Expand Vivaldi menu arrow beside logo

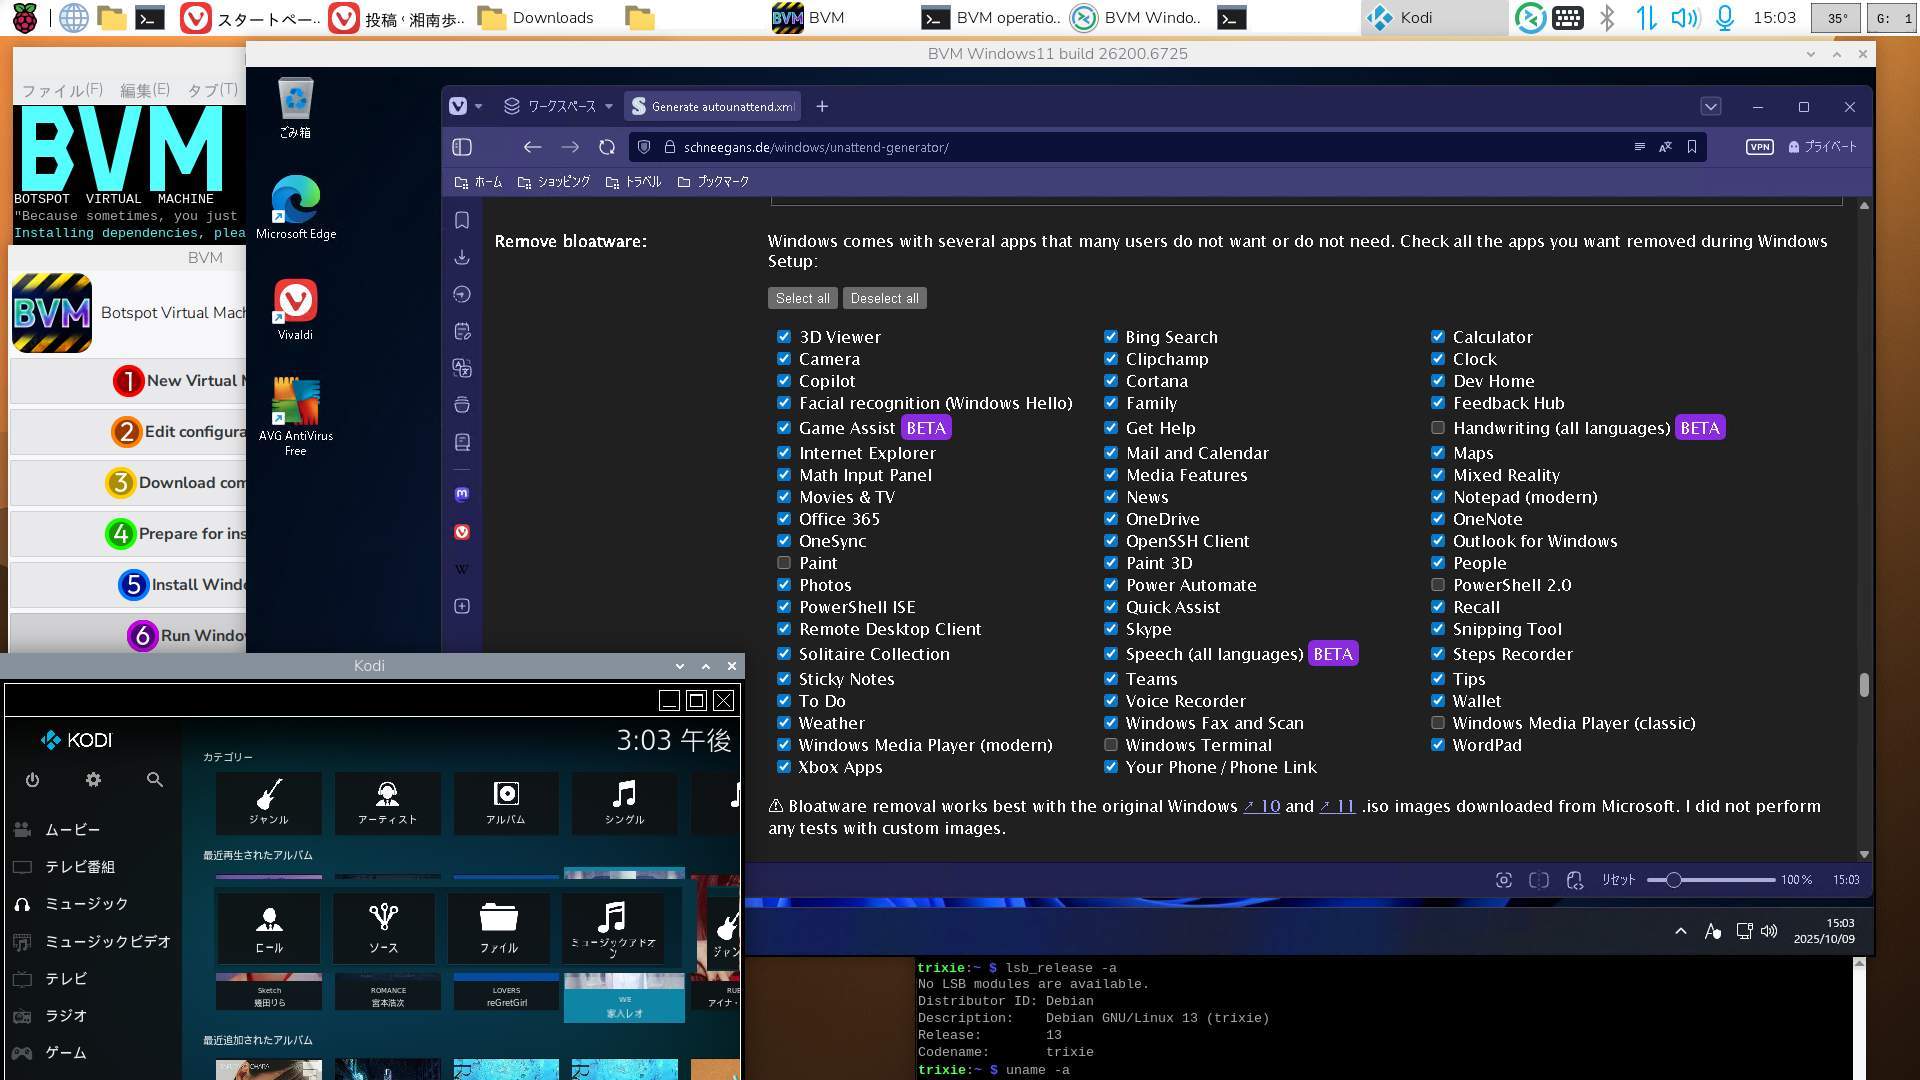478,106
